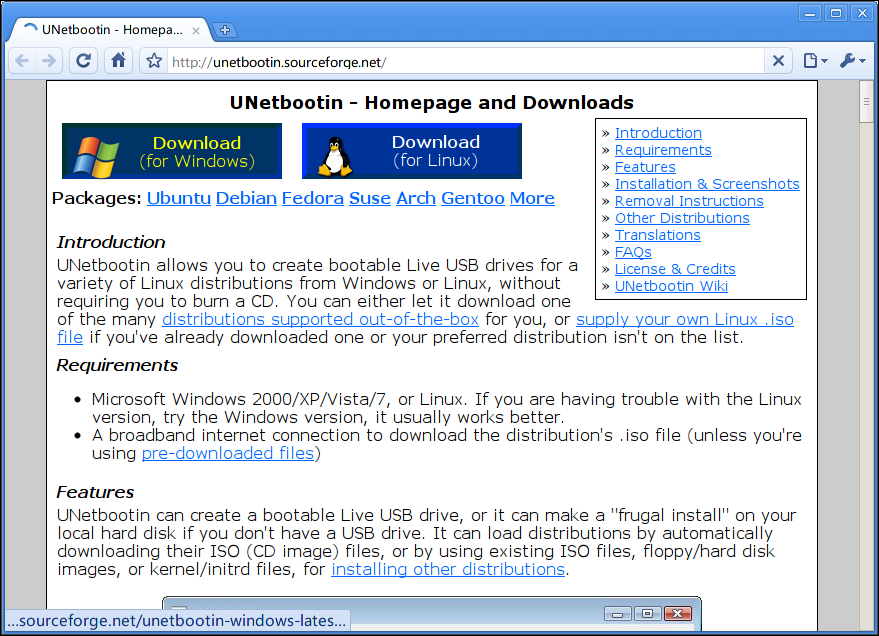Open the Arch package link
The height and width of the screenshot is (636, 879).
pyautogui.click(x=416, y=198)
